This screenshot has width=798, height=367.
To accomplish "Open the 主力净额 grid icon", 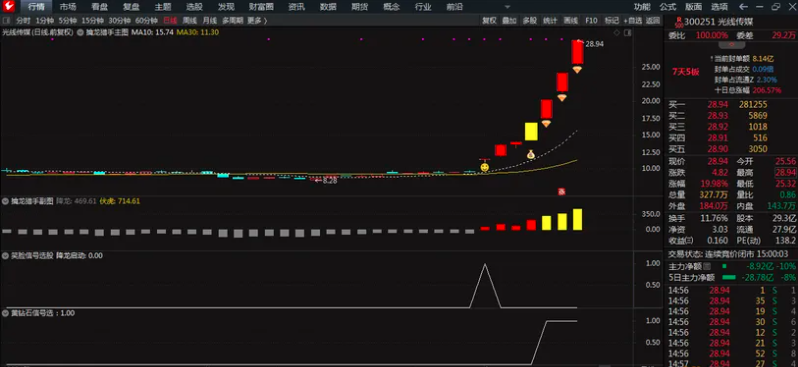I will point(707,266).
